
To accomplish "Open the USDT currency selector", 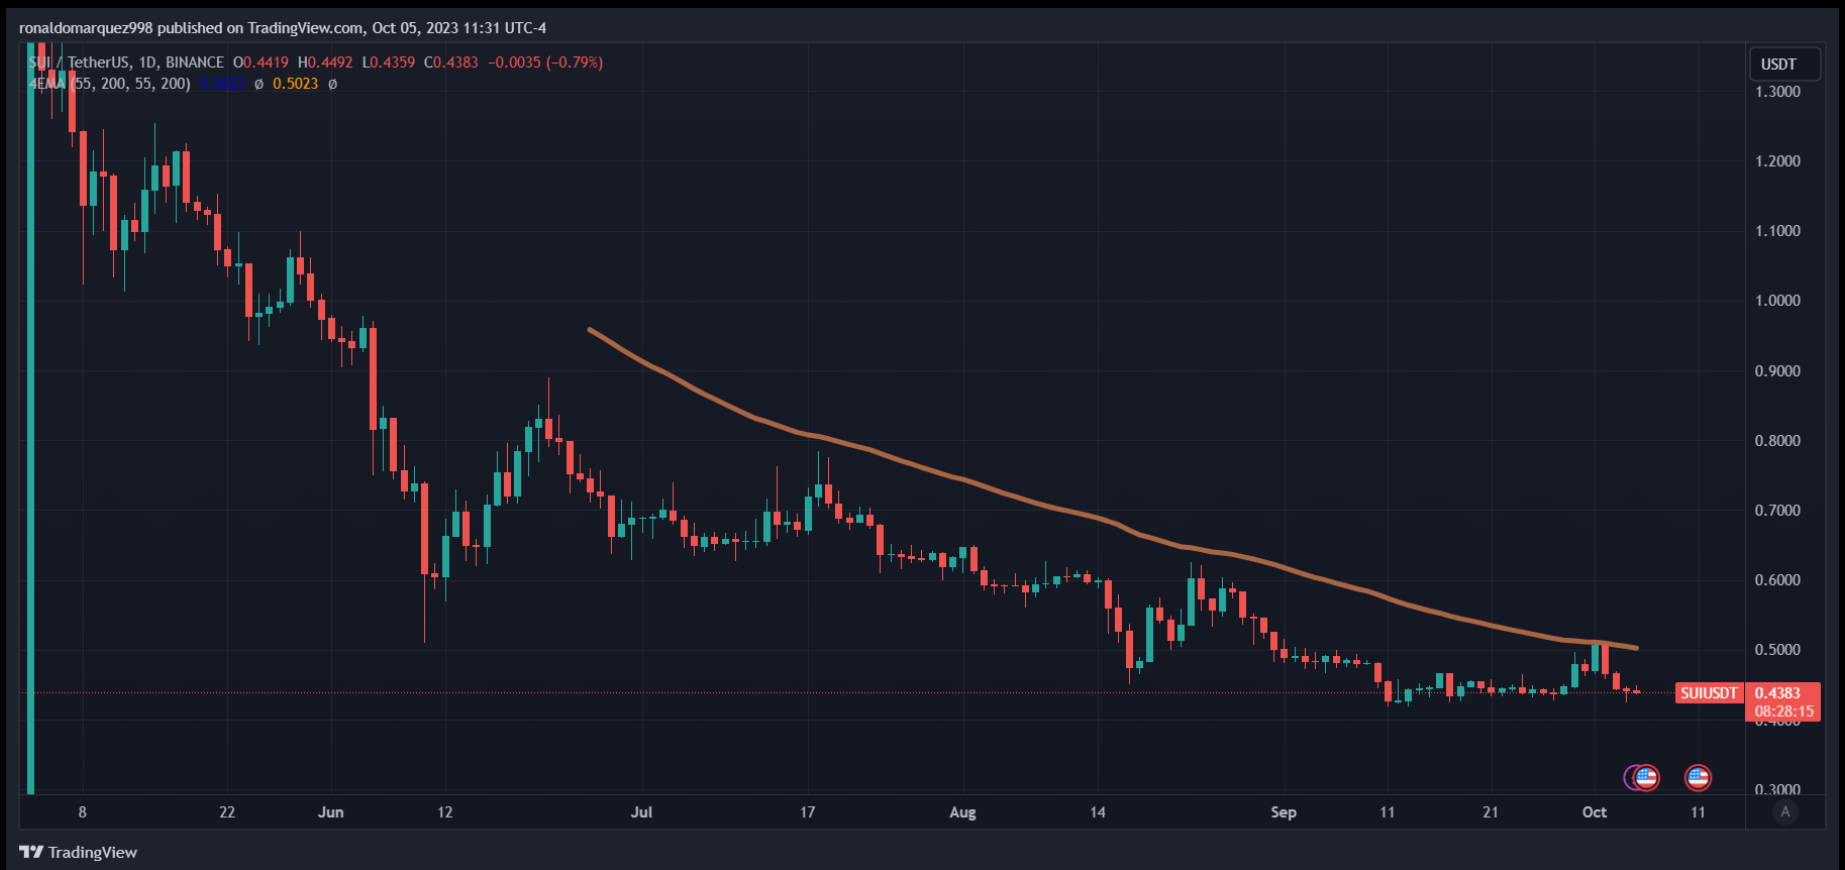I will click(x=1784, y=64).
